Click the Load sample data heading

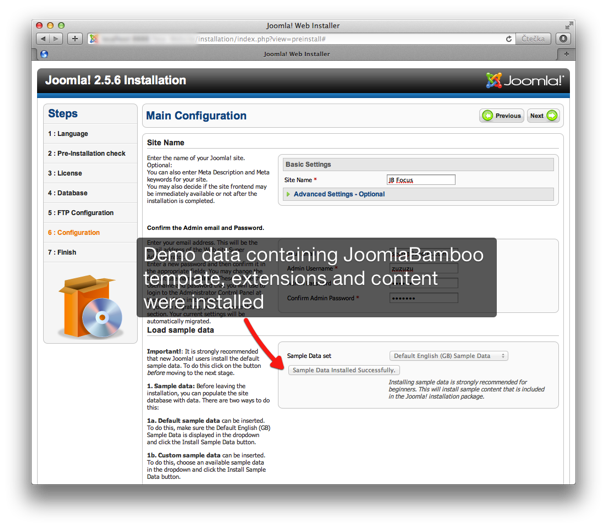(x=180, y=330)
